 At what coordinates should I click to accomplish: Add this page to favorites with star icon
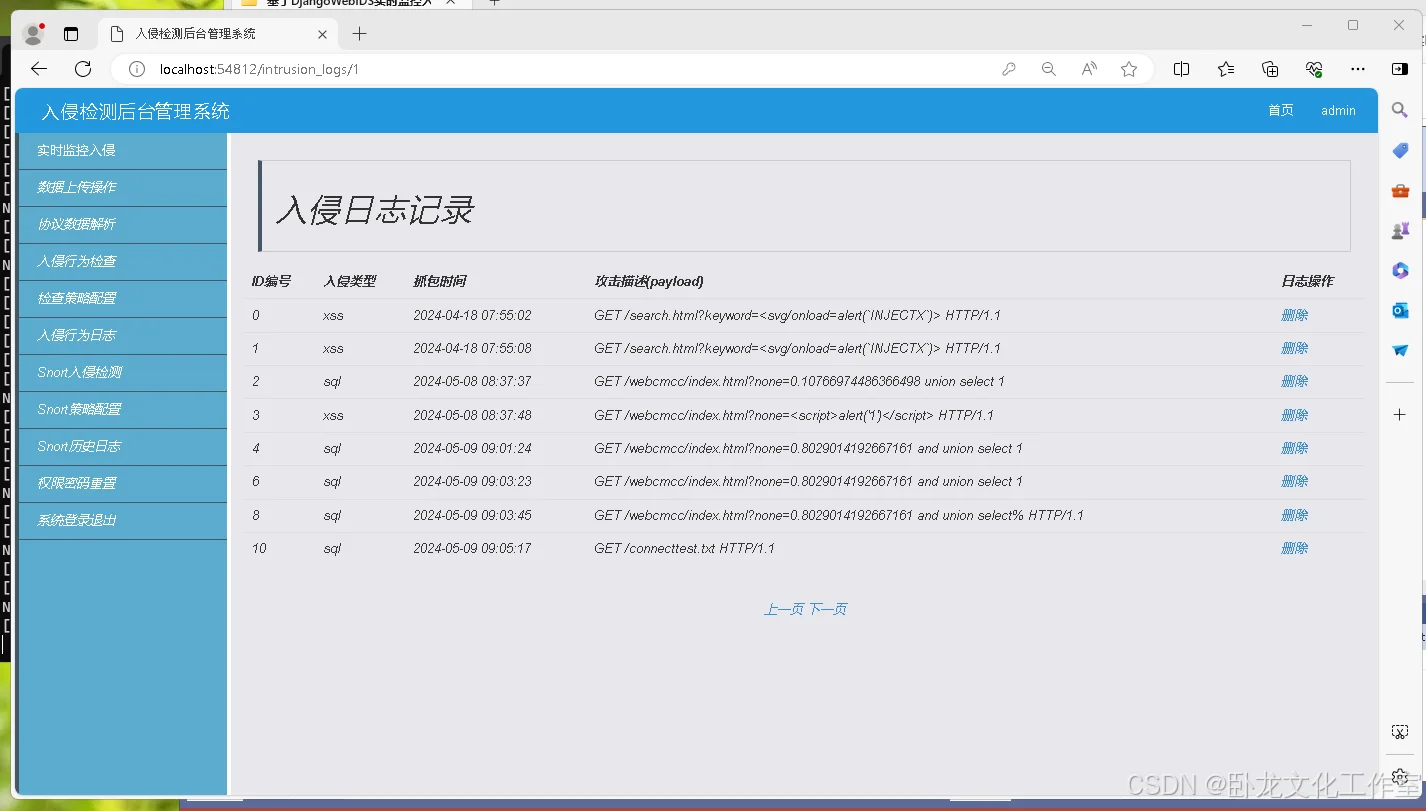click(1129, 68)
